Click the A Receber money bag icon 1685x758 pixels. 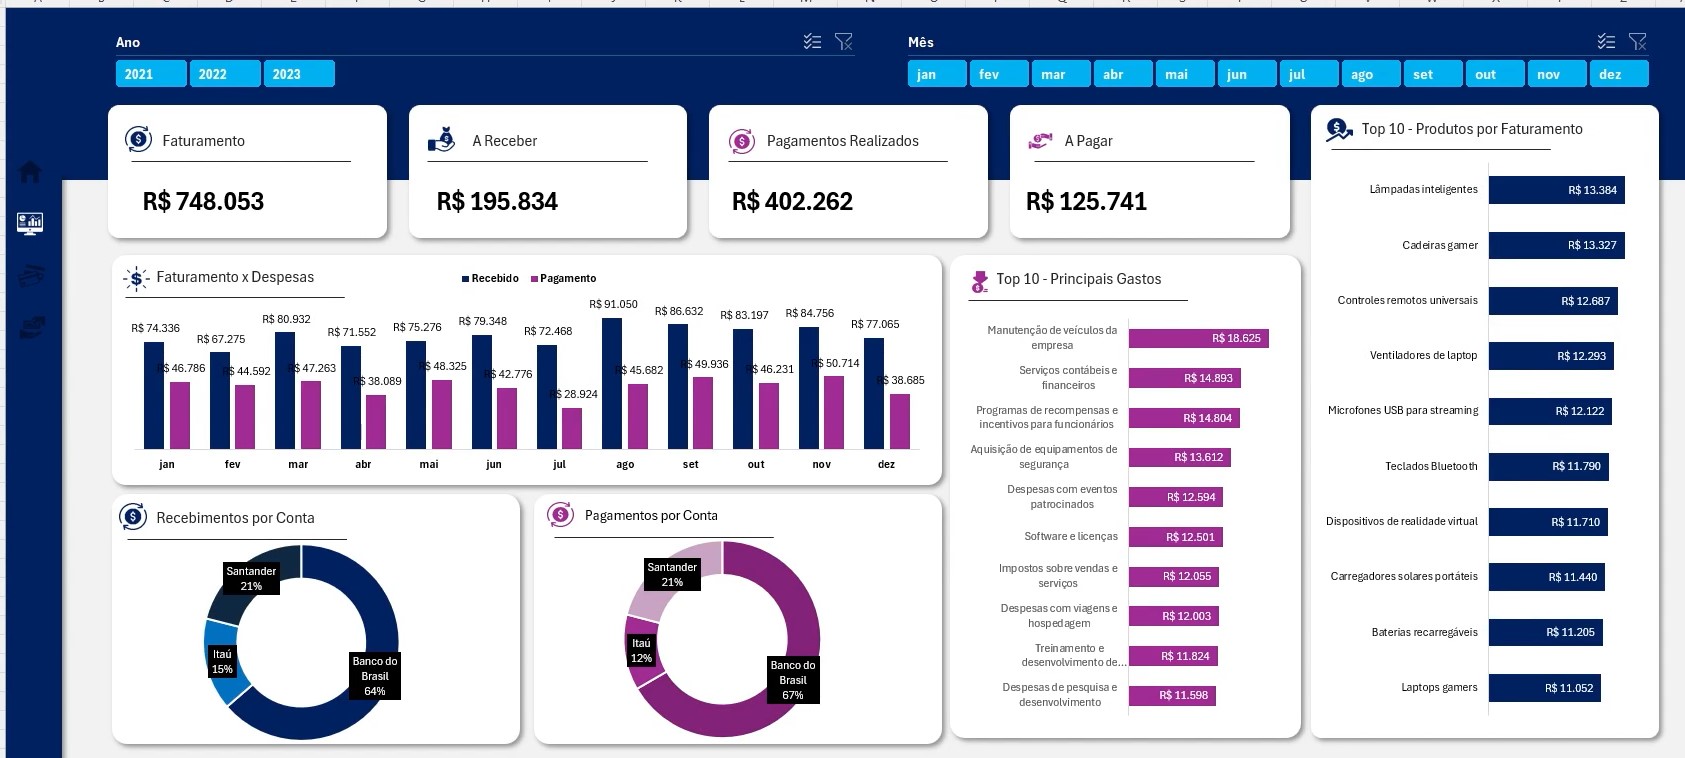[x=441, y=139]
